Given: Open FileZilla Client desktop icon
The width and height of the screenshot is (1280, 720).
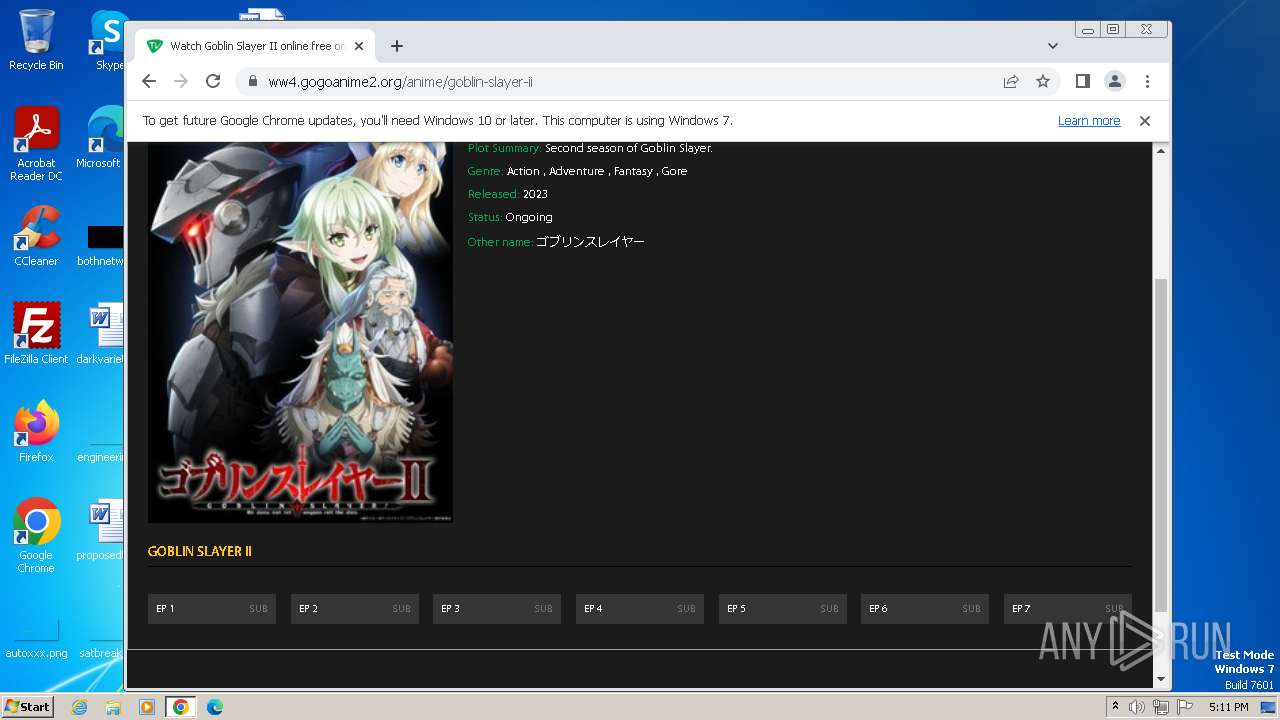Looking at the screenshot, I should [x=36, y=334].
